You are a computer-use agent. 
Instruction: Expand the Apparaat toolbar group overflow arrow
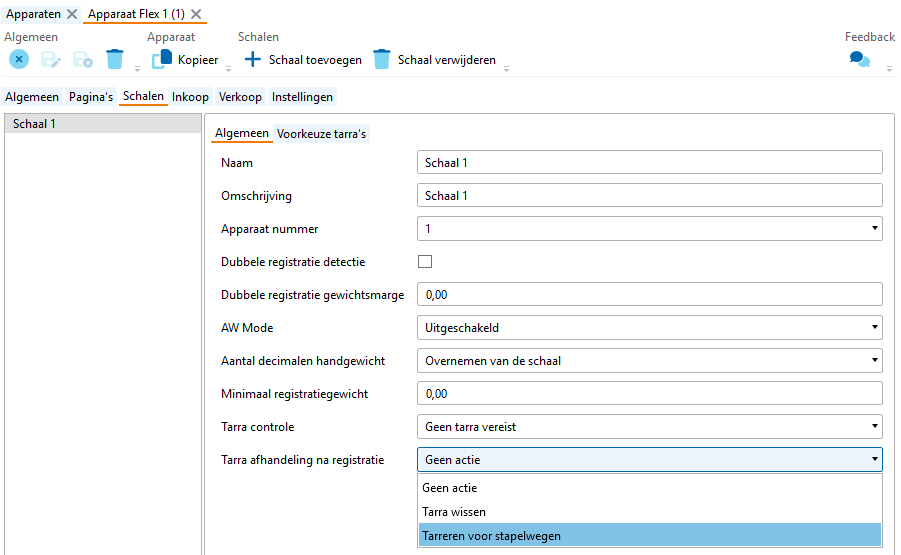coord(228,69)
